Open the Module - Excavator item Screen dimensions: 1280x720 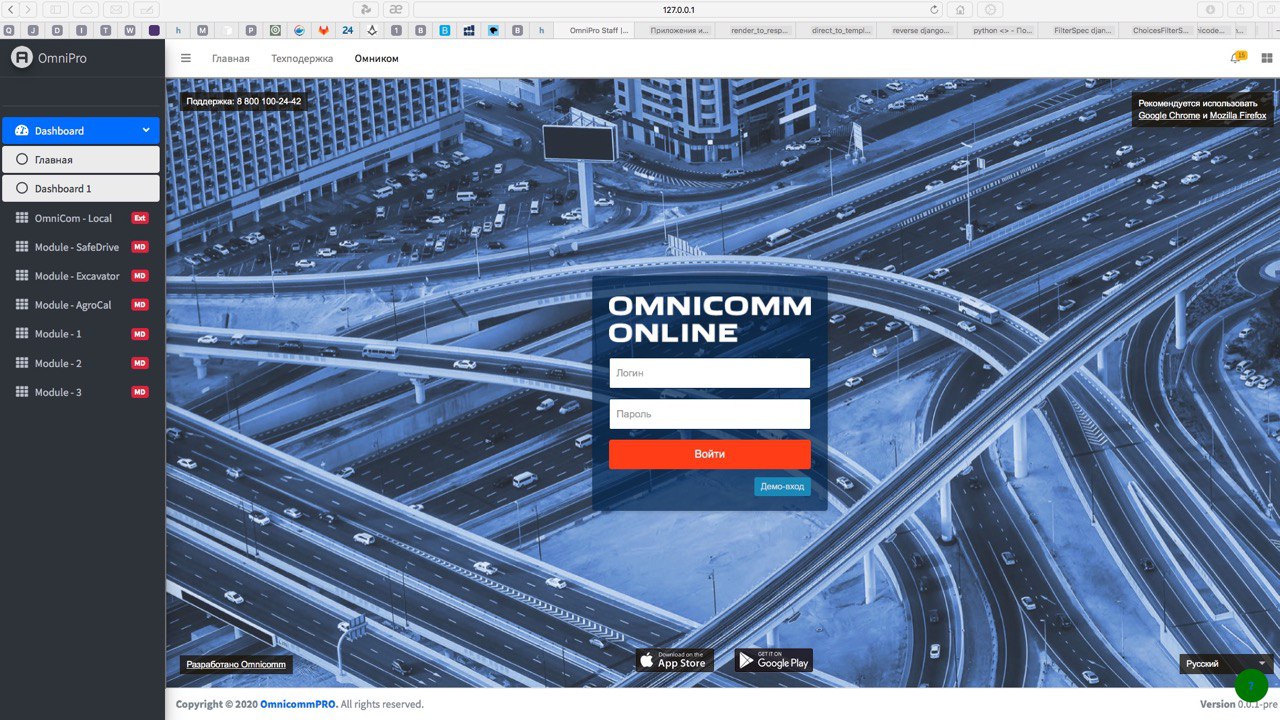click(80, 276)
